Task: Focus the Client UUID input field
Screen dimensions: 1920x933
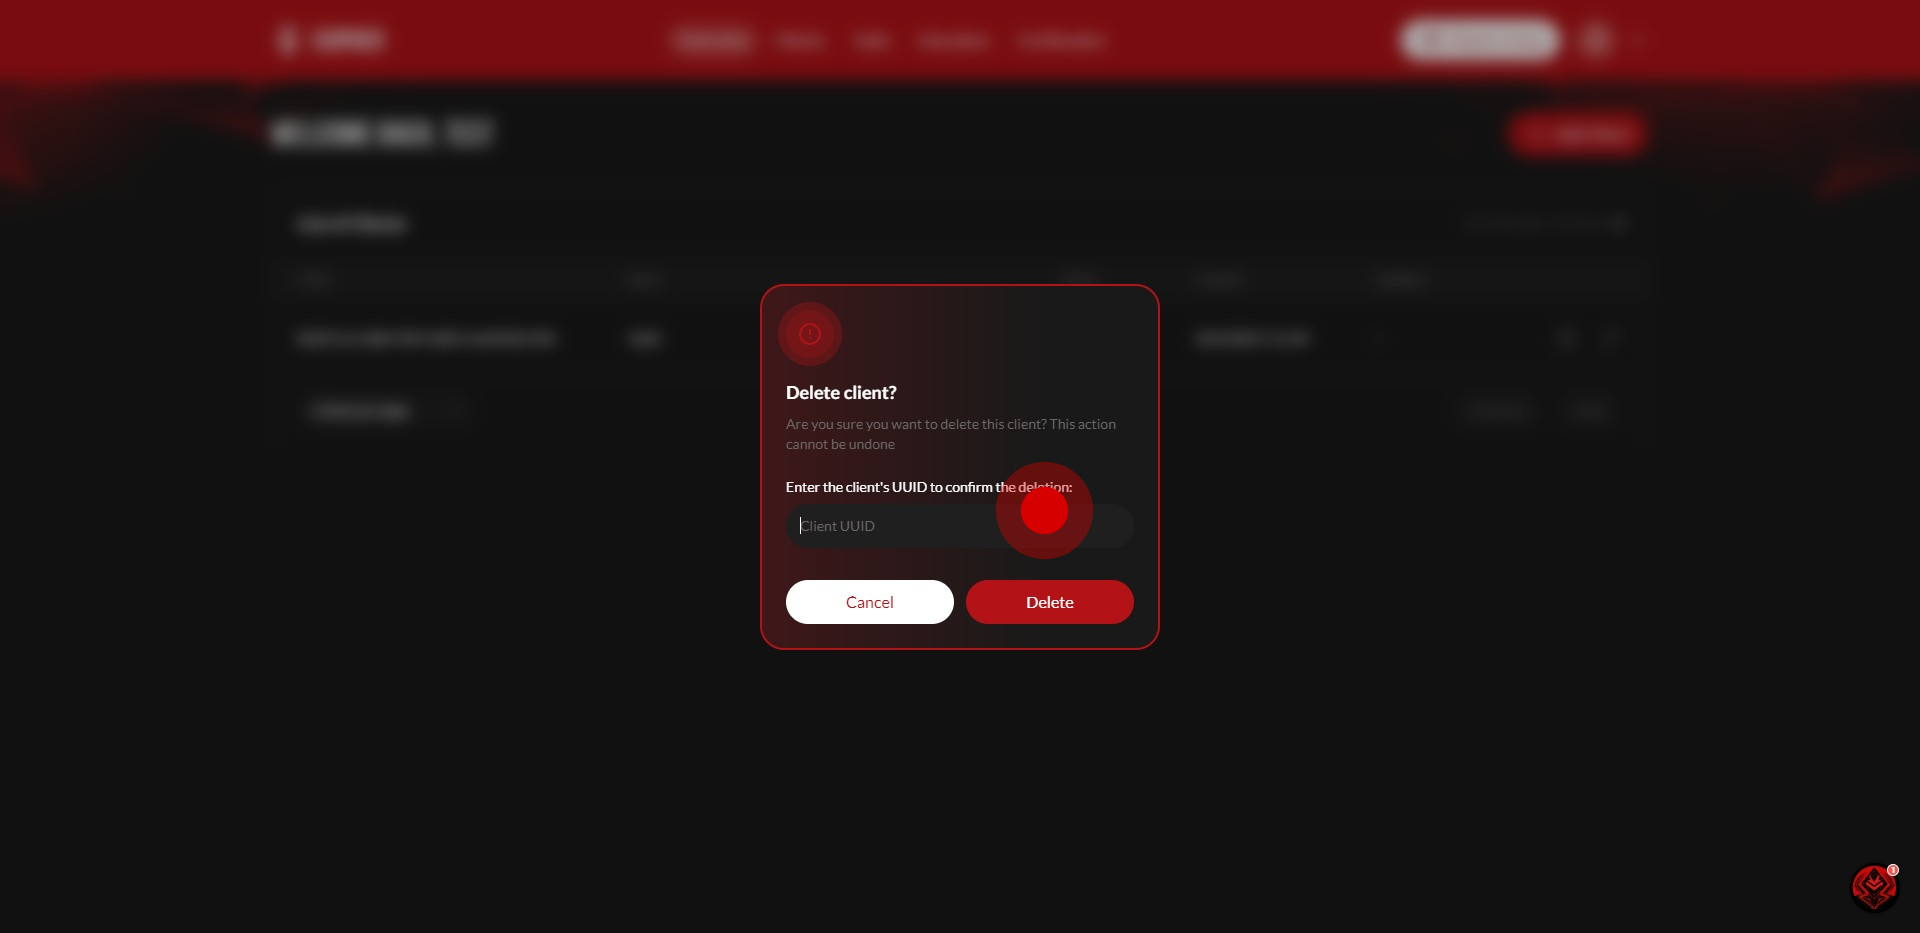Action: click(960, 526)
